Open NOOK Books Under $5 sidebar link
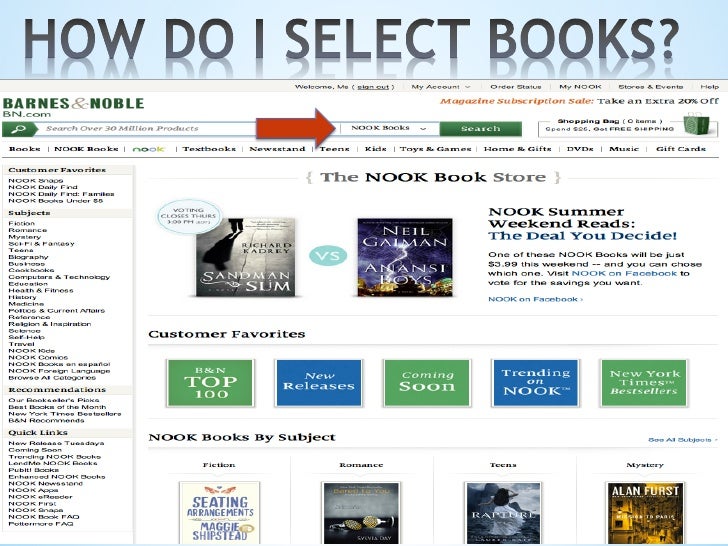Screen dimensions: 728x546 [56, 201]
